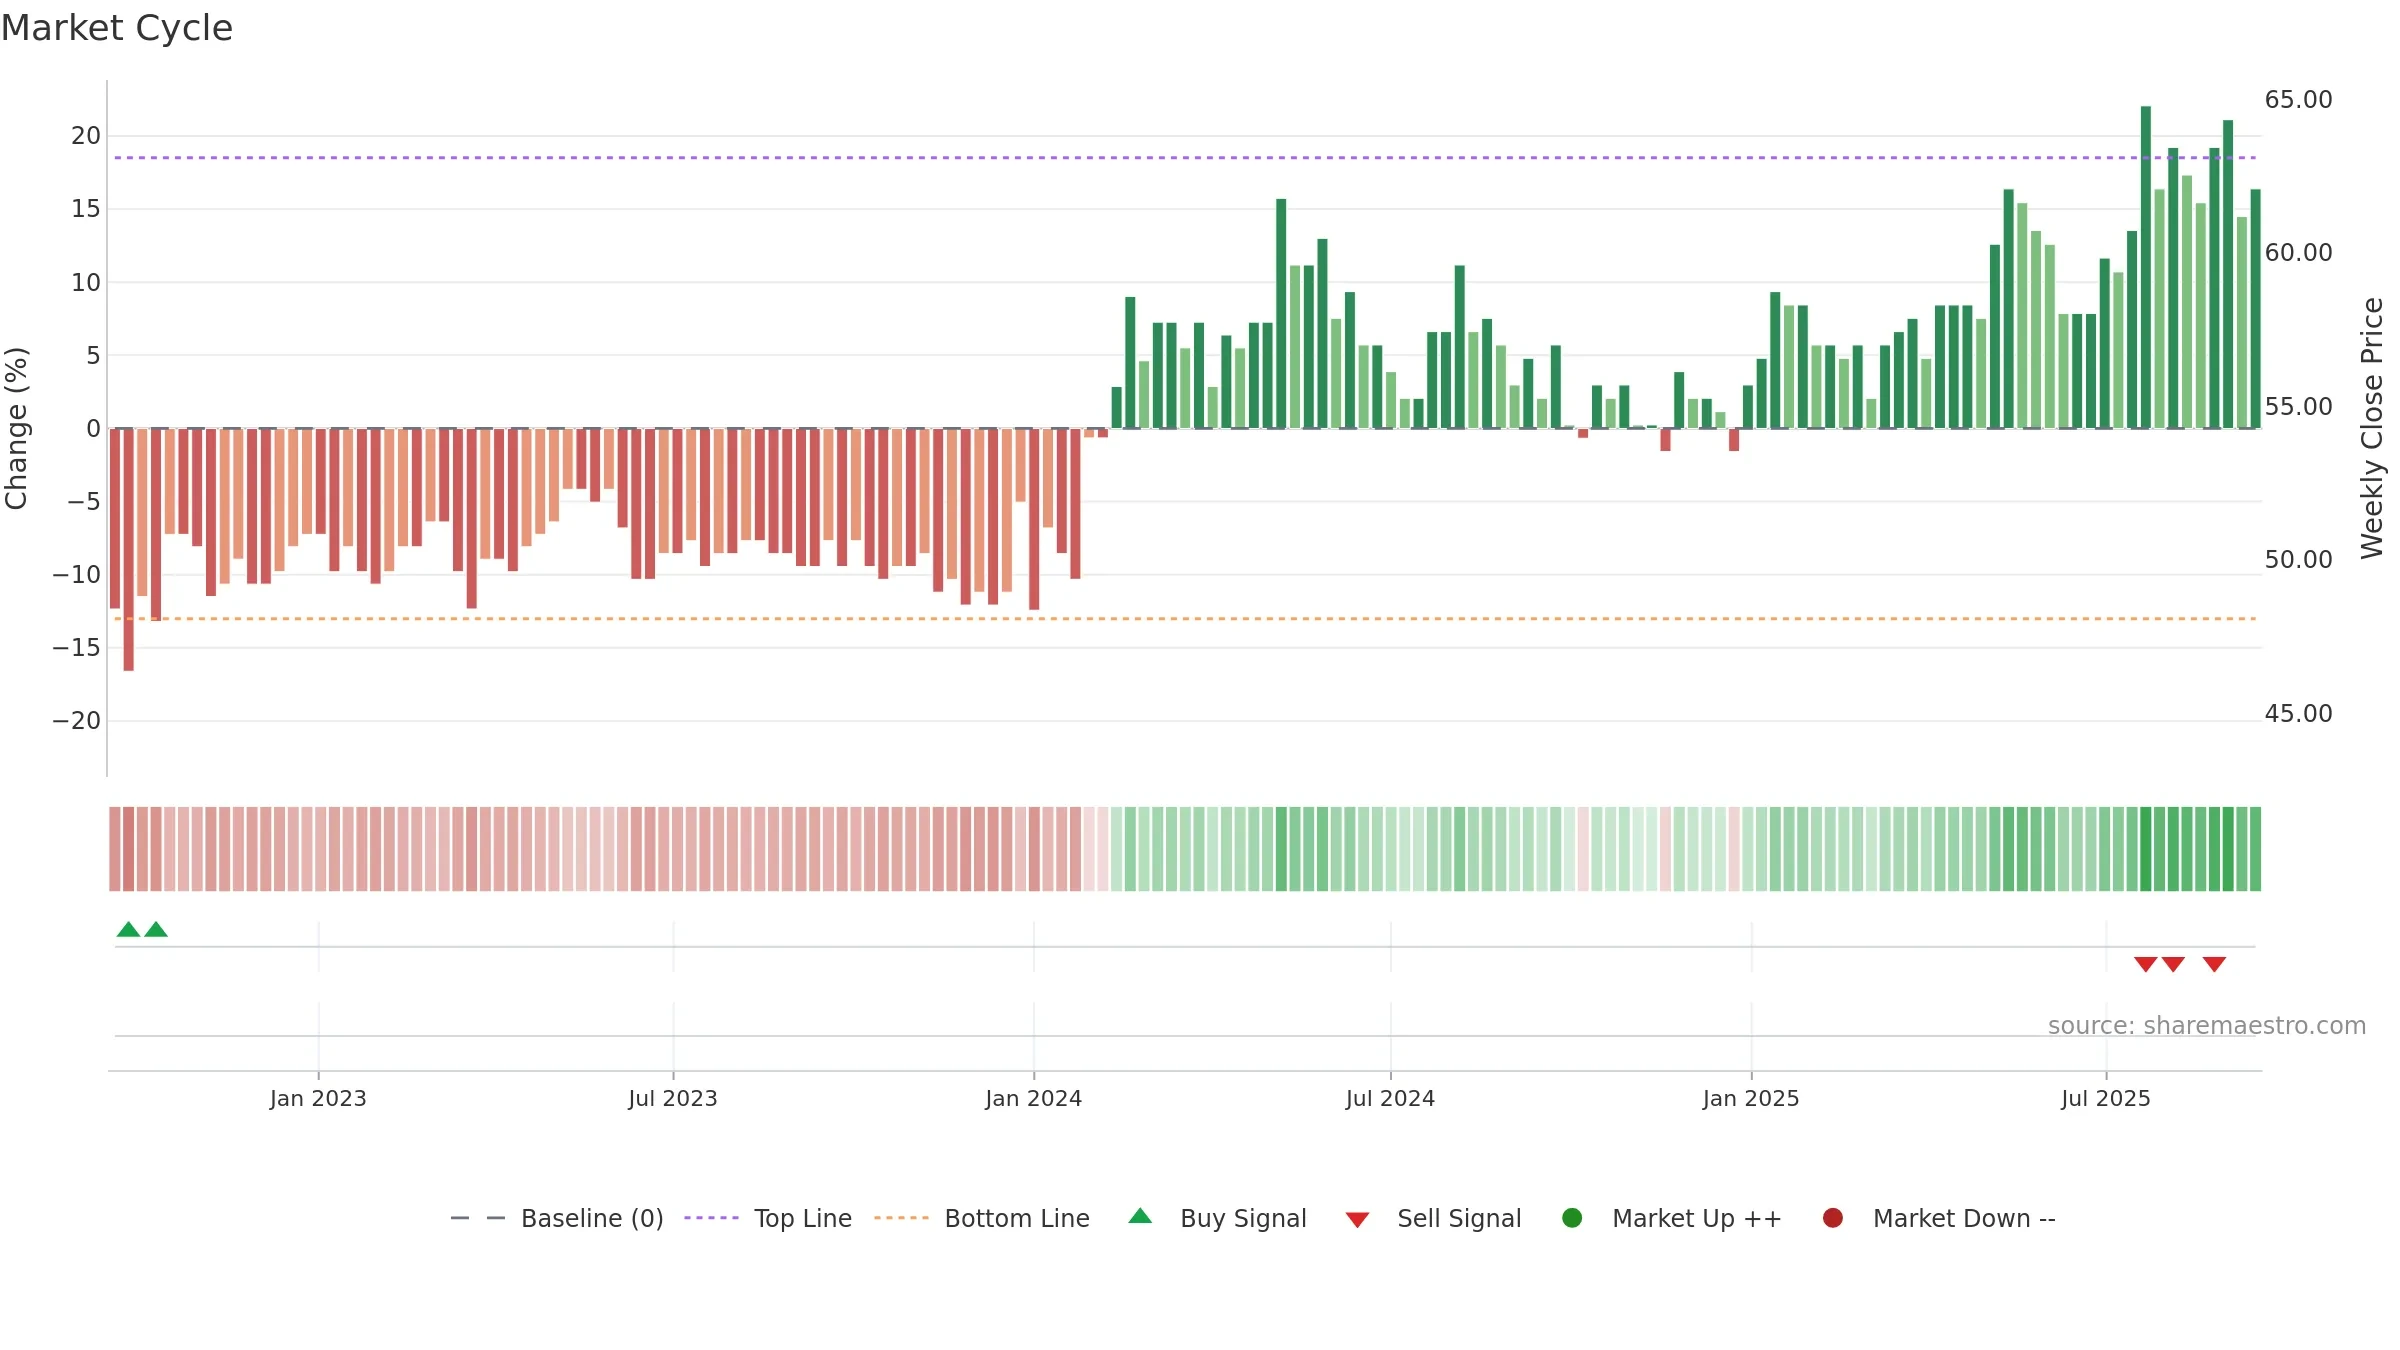Click the Jul 2025 axis label
2400x1350 pixels.
point(2106,1098)
